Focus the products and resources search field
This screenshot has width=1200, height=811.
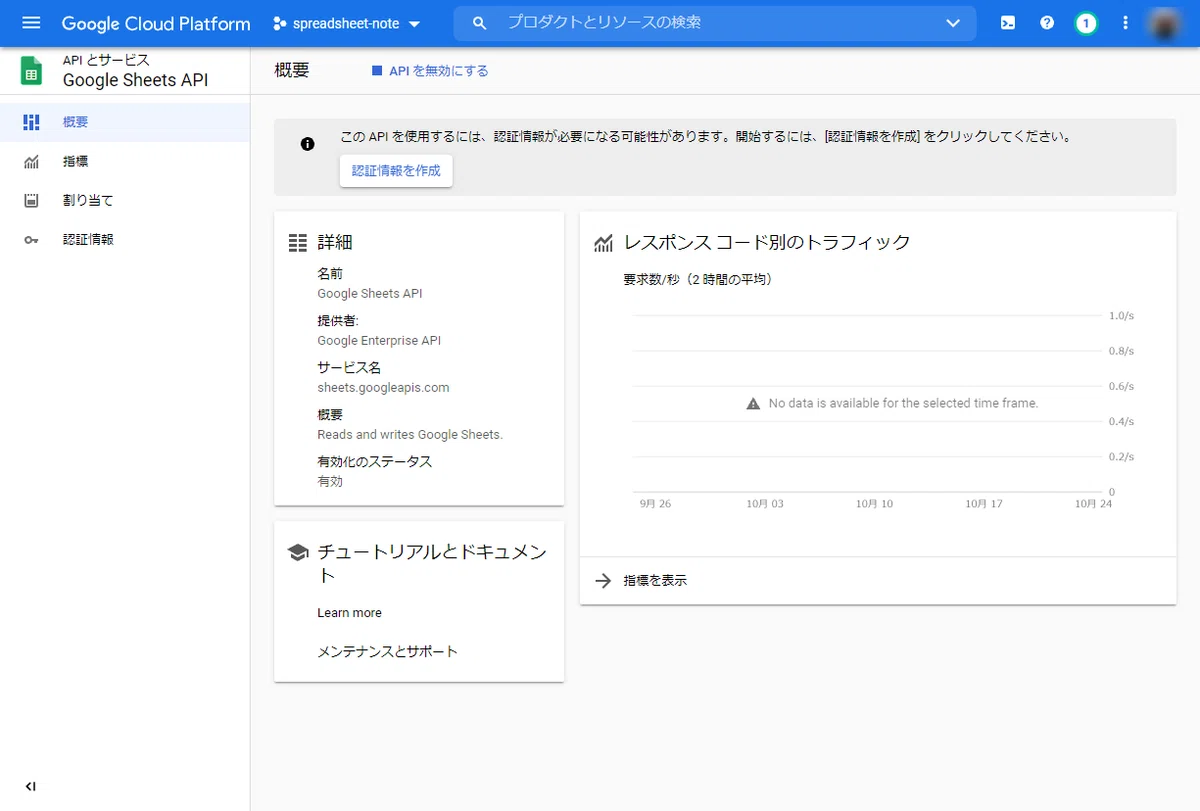715,23
